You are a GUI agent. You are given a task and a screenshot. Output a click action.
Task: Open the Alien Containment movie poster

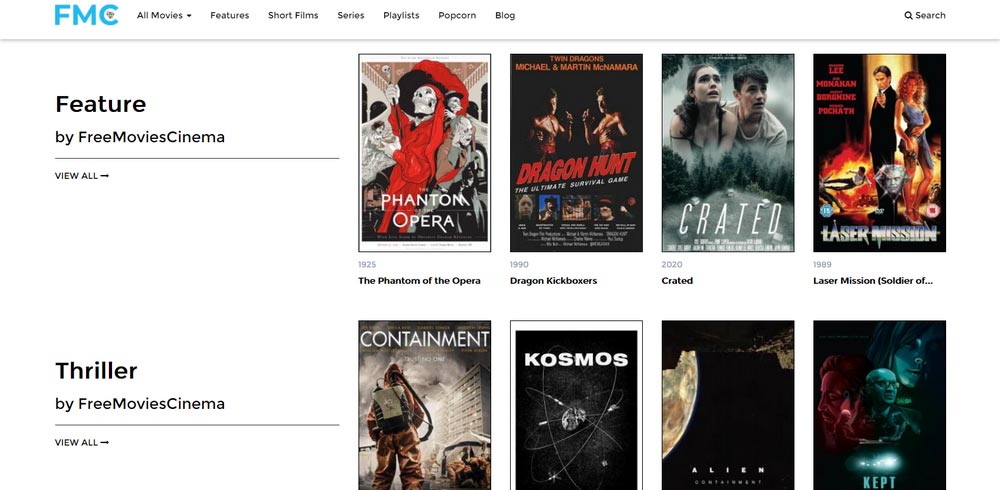(728, 405)
